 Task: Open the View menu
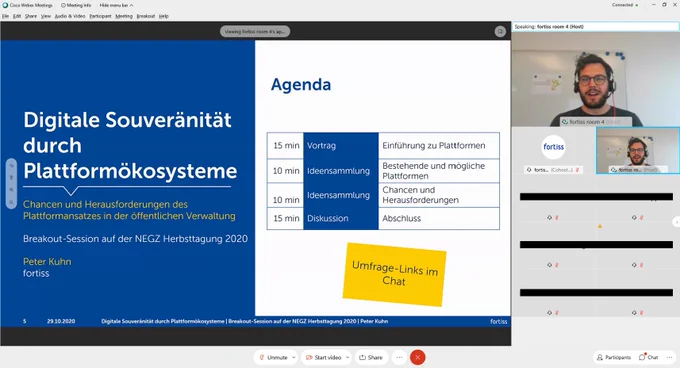46,16
